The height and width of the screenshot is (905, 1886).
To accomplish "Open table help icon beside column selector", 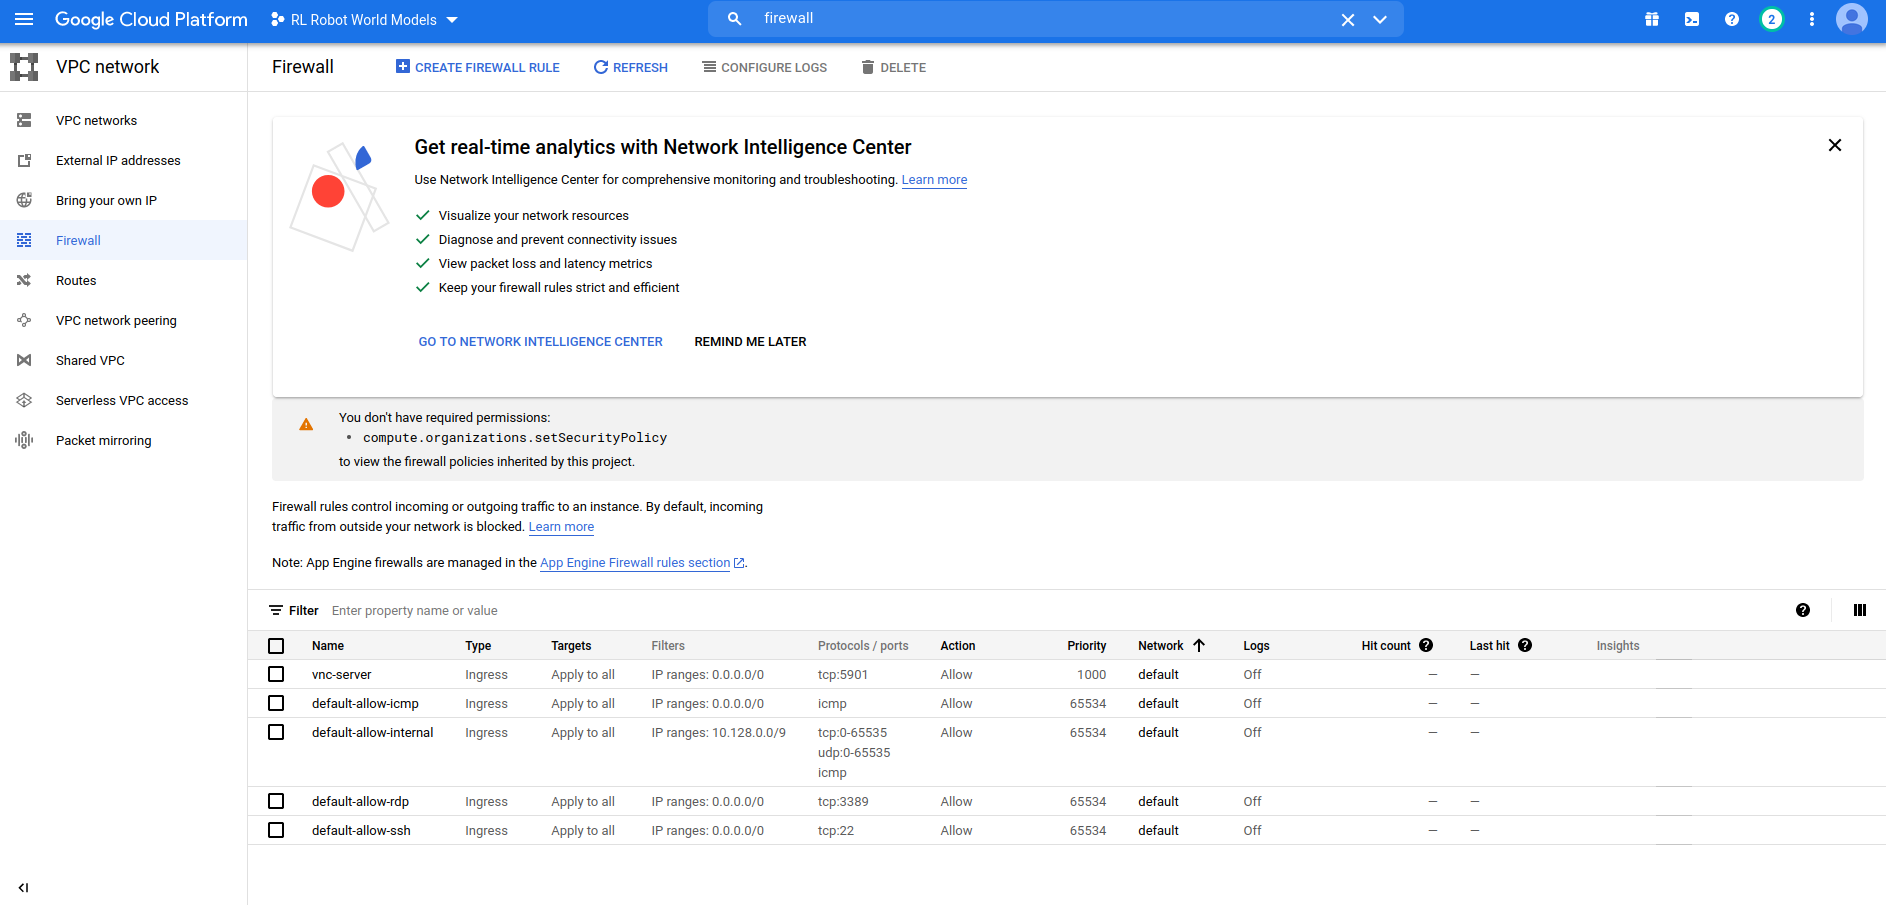I will (1803, 610).
